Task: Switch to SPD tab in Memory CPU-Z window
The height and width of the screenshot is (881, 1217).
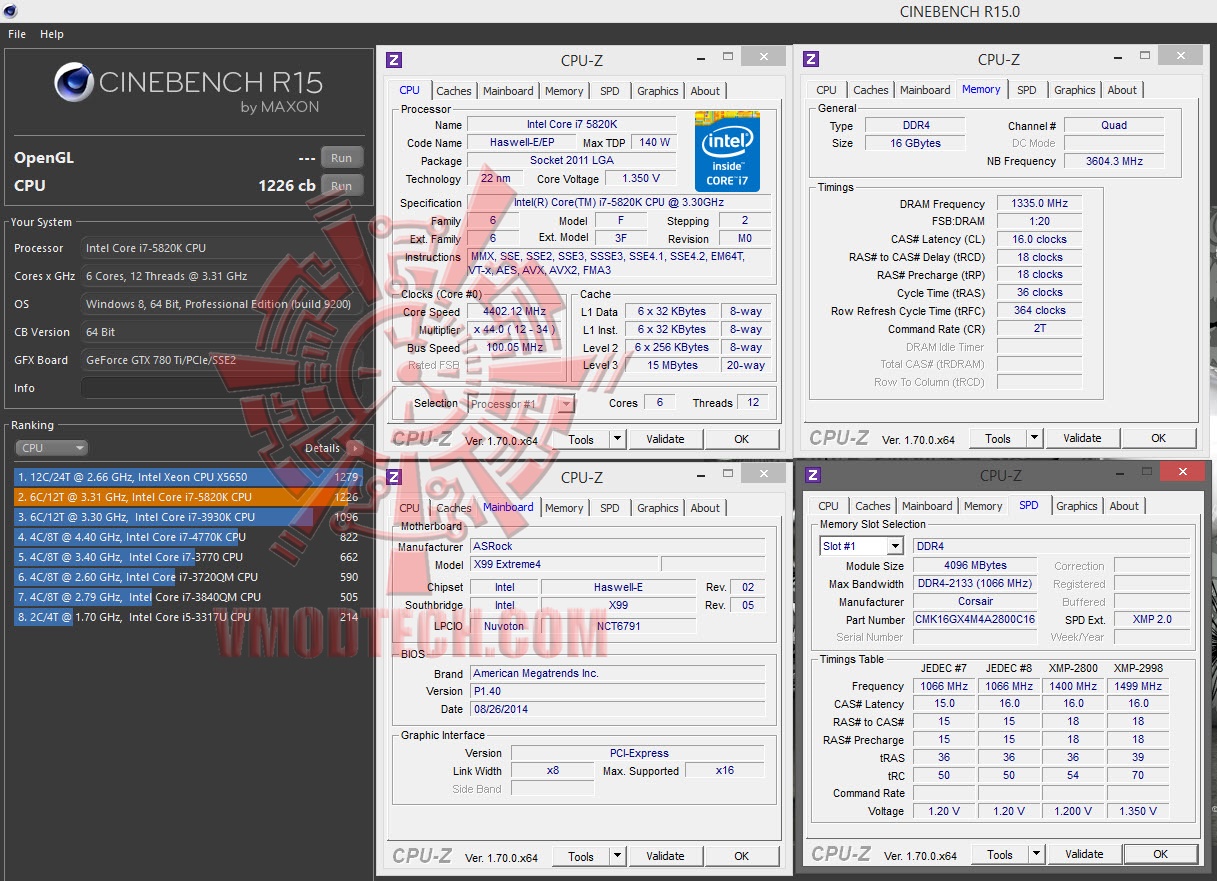Action: pos(1027,90)
